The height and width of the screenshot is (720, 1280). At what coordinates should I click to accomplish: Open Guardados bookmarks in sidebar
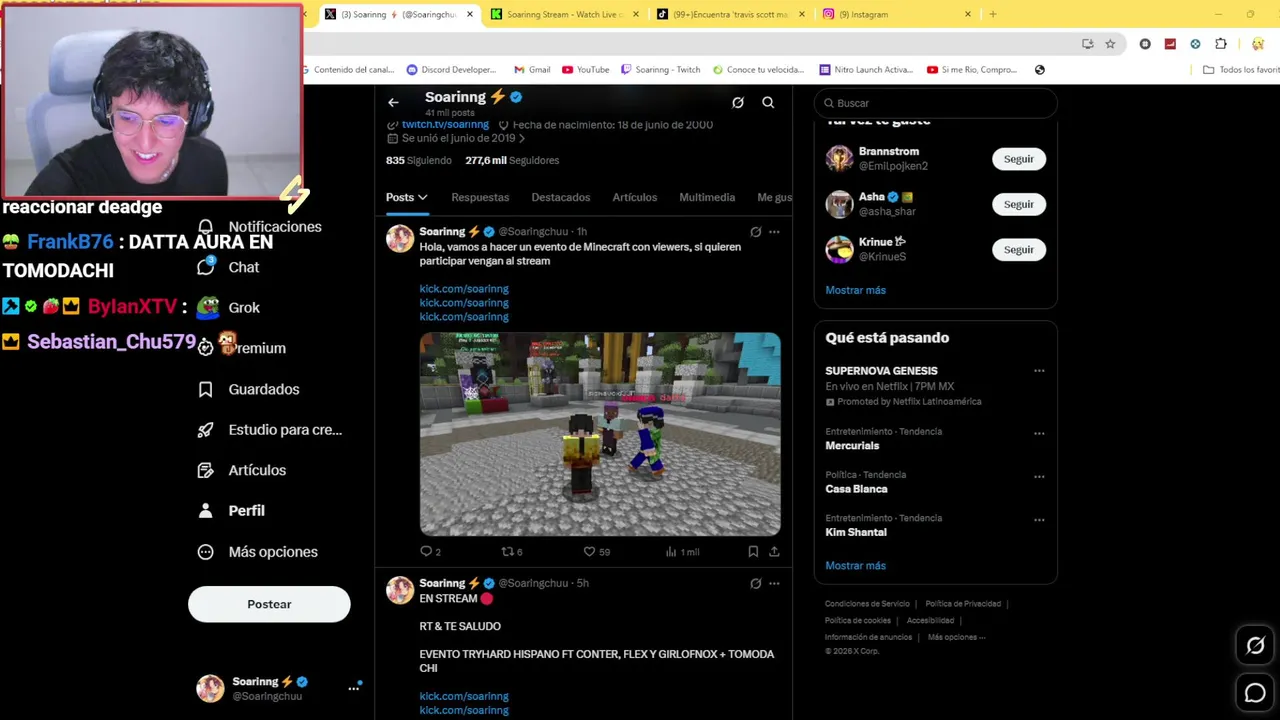pyautogui.click(x=249, y=389)
